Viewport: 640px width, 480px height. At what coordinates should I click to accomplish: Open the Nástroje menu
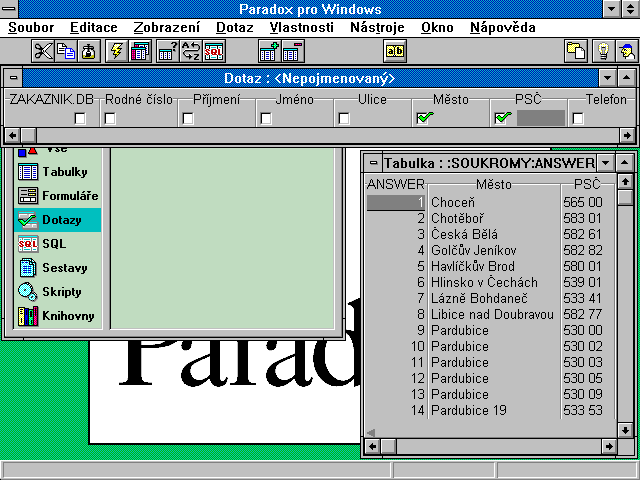coord(378,28)
